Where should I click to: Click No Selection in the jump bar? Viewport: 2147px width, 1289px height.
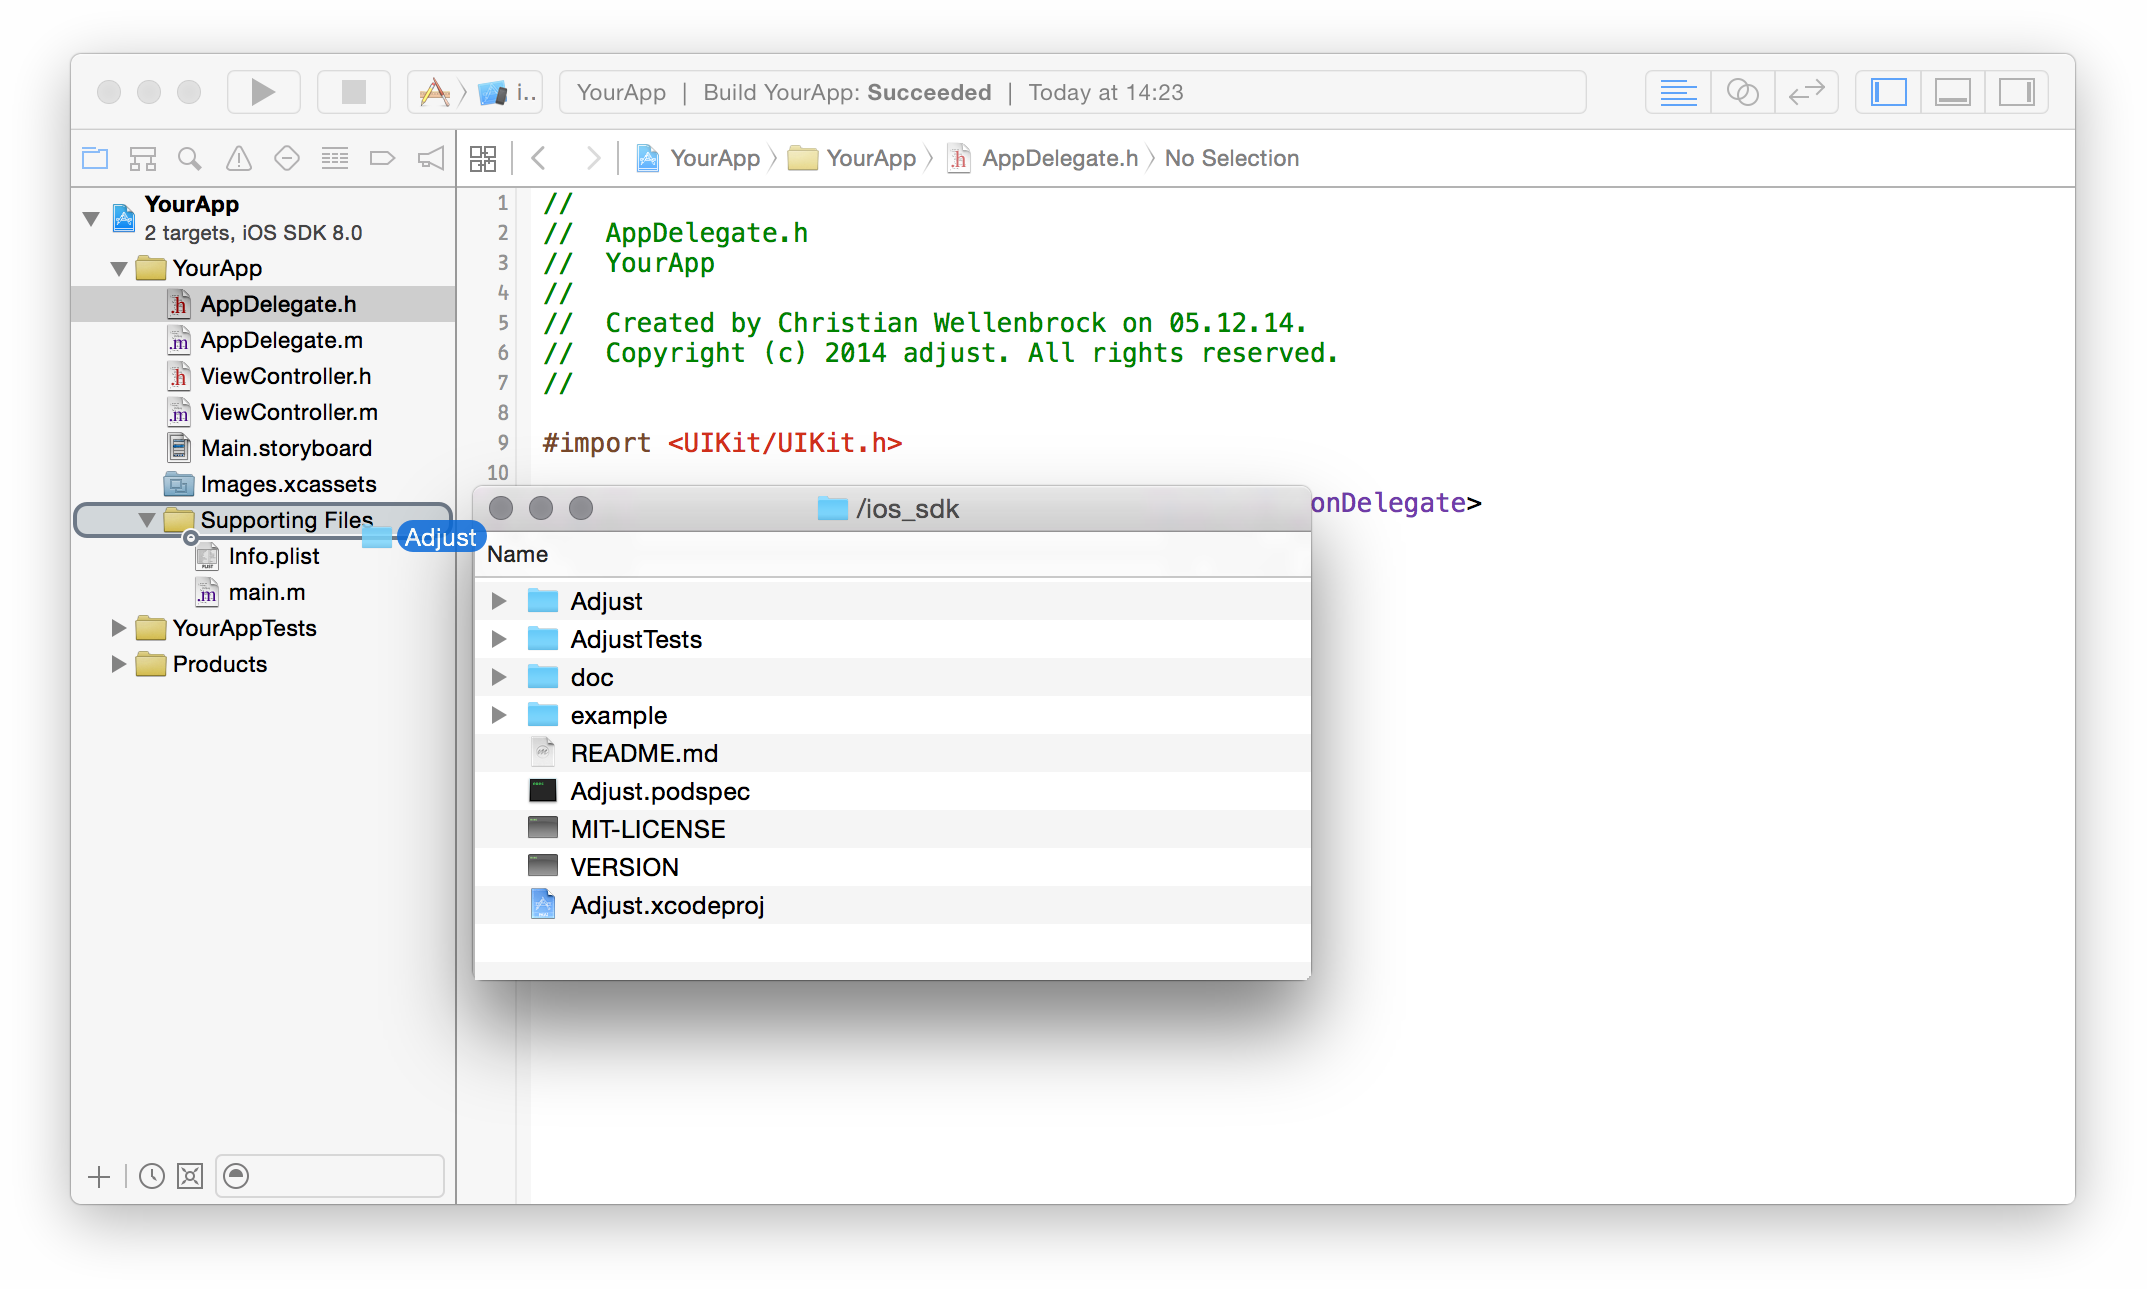coord(1231,158)
